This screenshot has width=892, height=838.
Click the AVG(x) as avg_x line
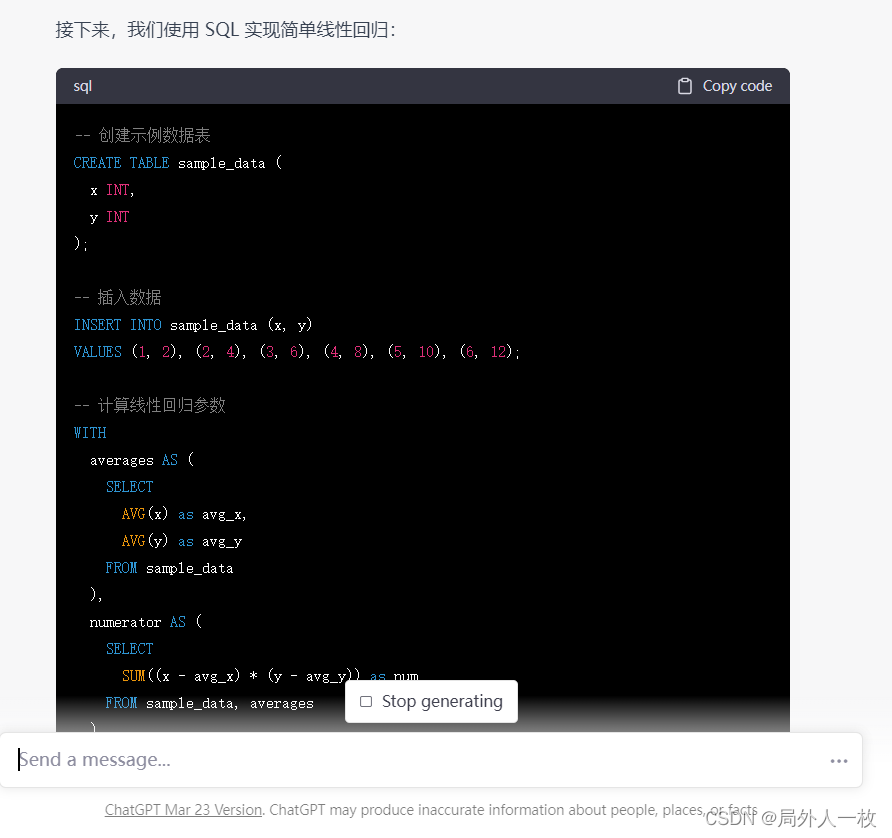point(184,514)
